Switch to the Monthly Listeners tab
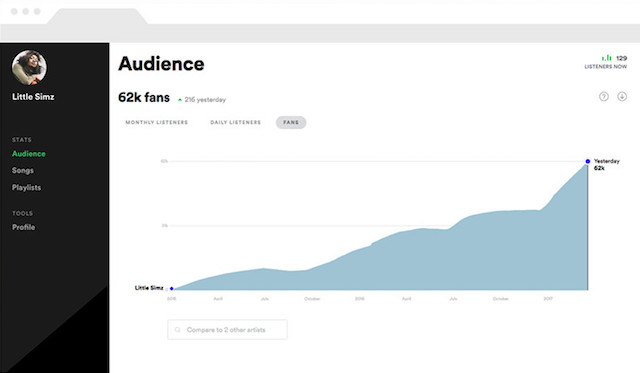The height and width of the screenshot is (373, 640). 156,122
